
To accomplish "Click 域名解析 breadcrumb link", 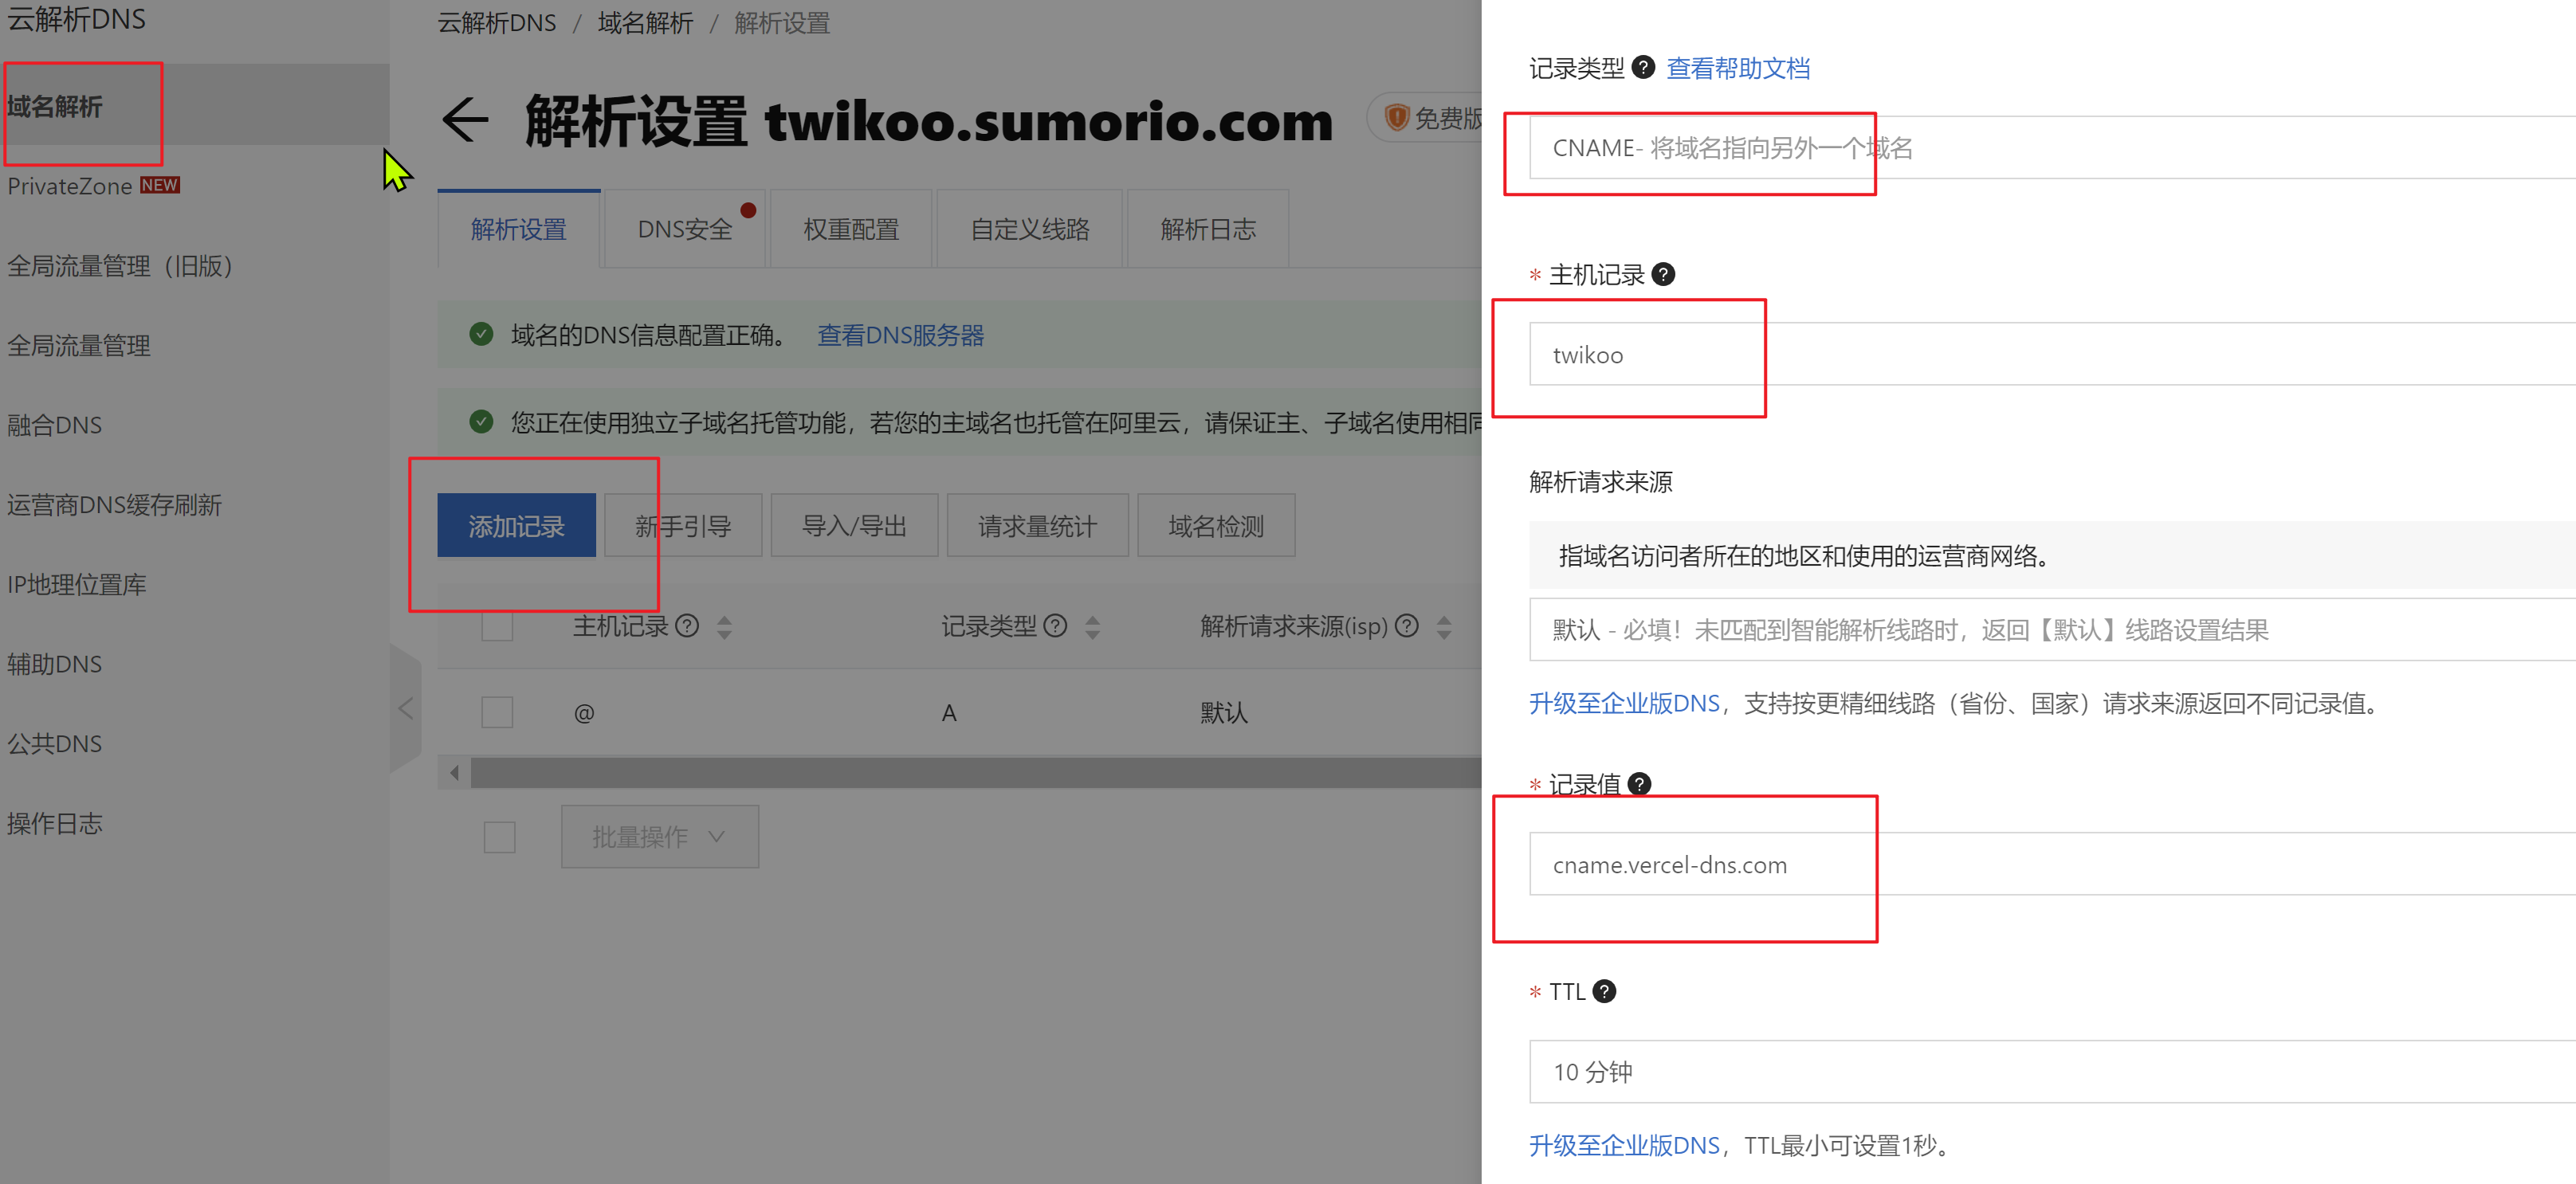I will (x=645, y=23).
